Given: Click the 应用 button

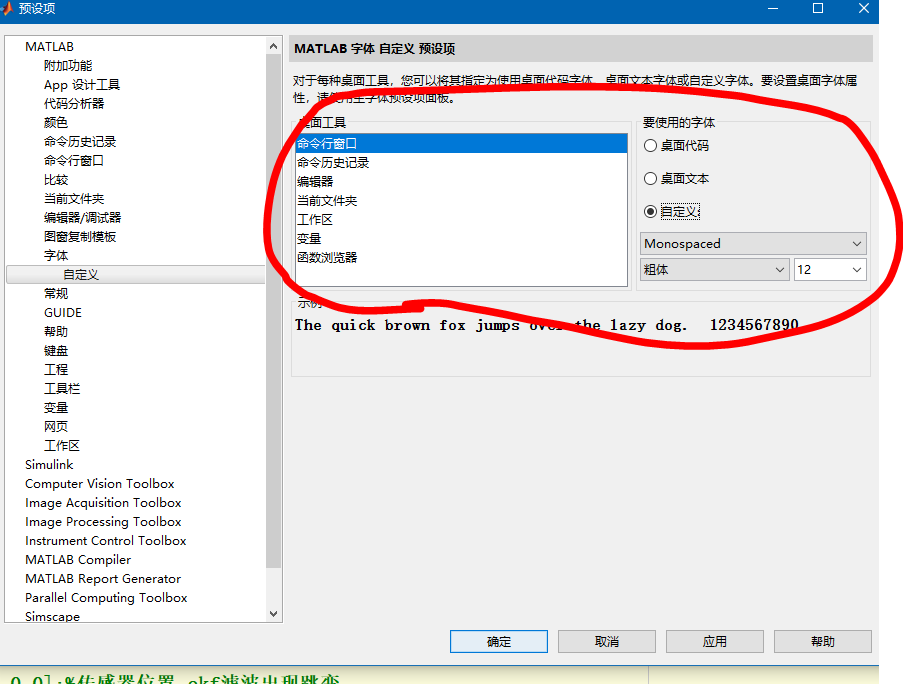Looking at the screenshot, I should click(714, 641).
